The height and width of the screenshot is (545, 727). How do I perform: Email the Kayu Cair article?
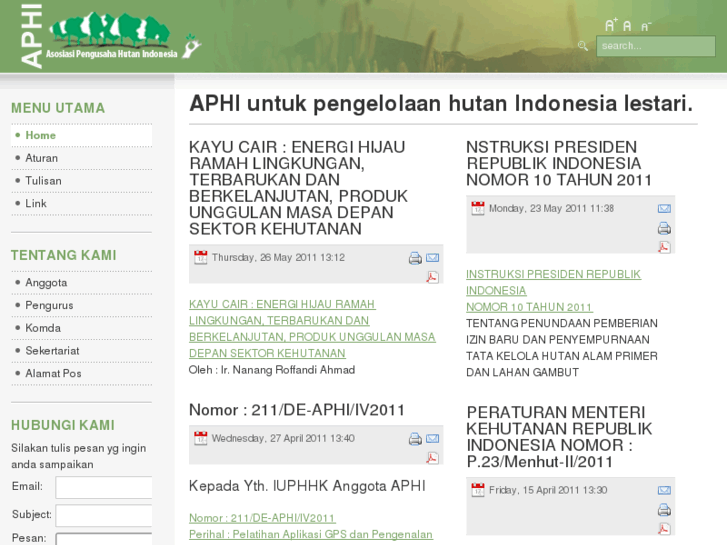pos(433,257)
